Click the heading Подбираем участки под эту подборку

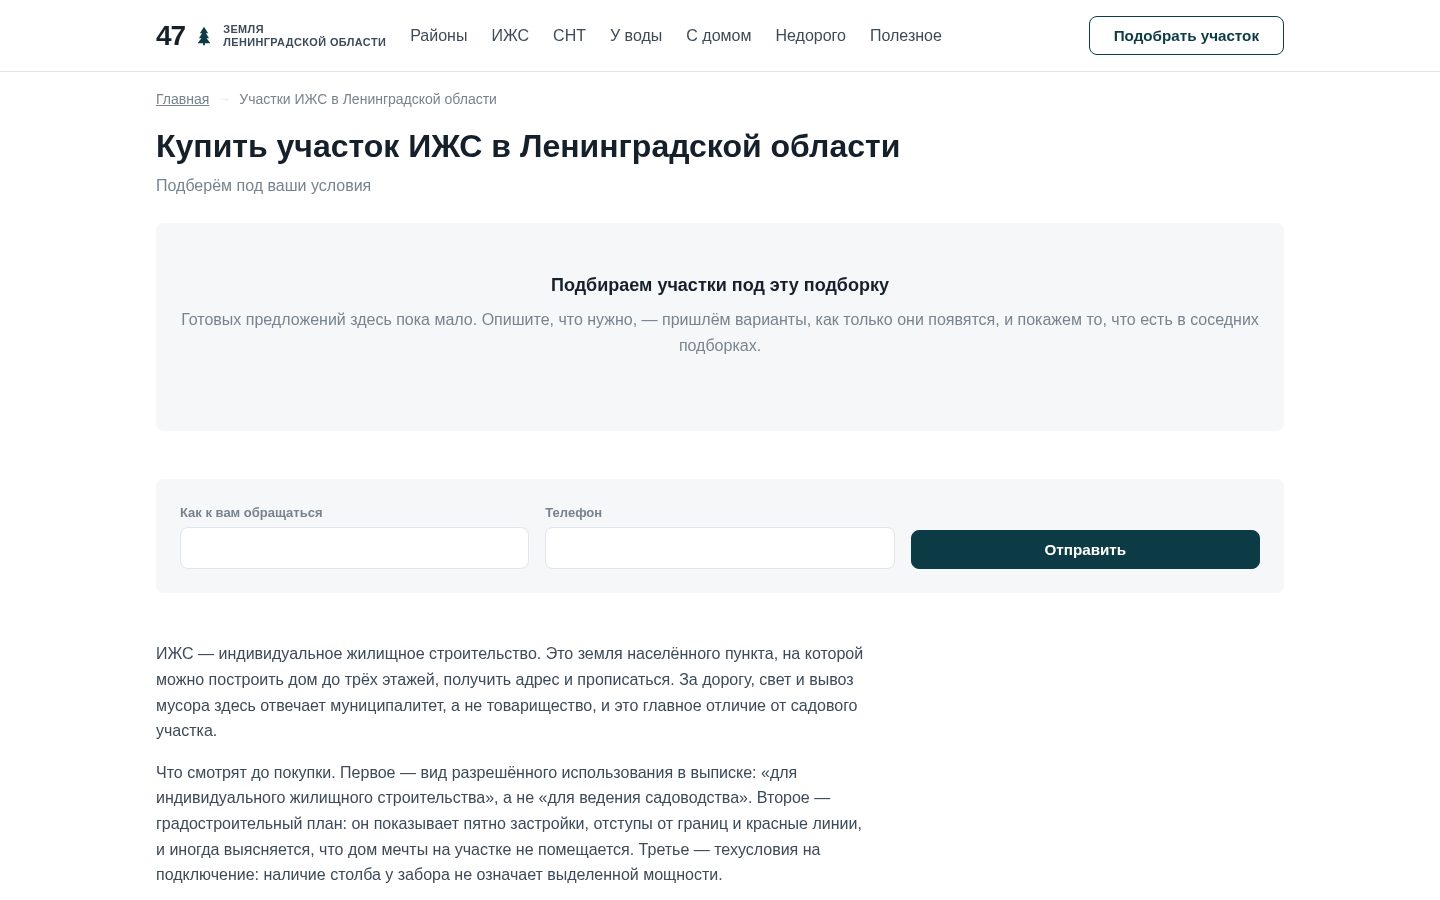click(x=720, y=285)
